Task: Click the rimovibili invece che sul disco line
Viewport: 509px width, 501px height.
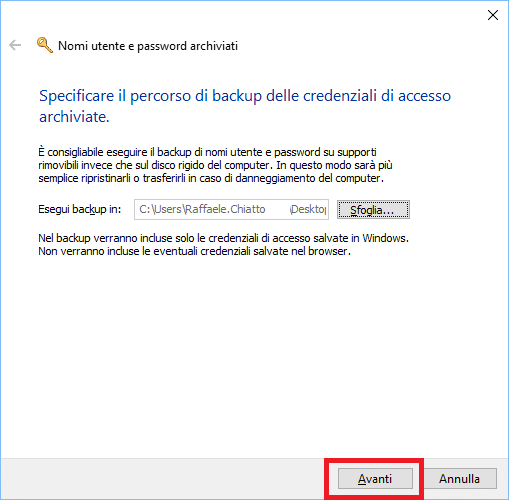Action: pyautogui.click(x=215, y=165)
